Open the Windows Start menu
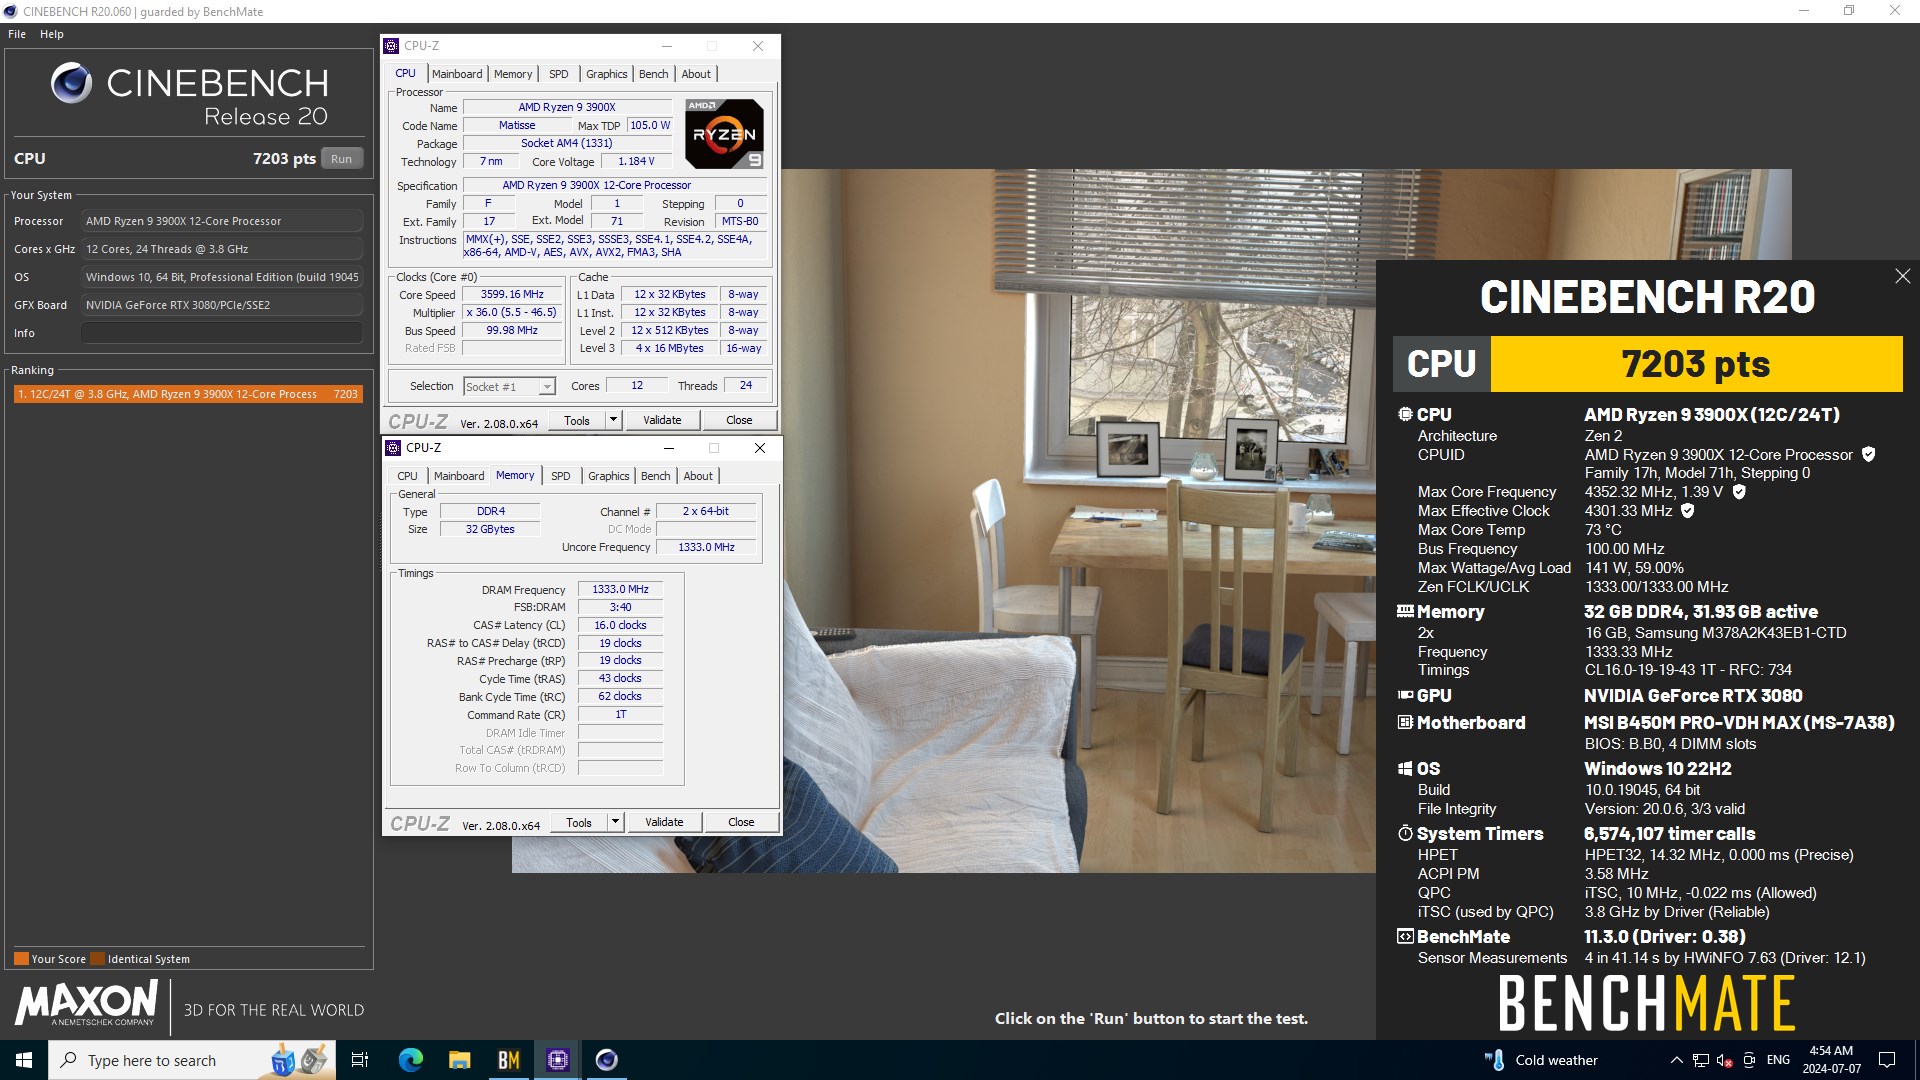Viewport: 1920px width, 1080px height. (x=24, y=1060)
